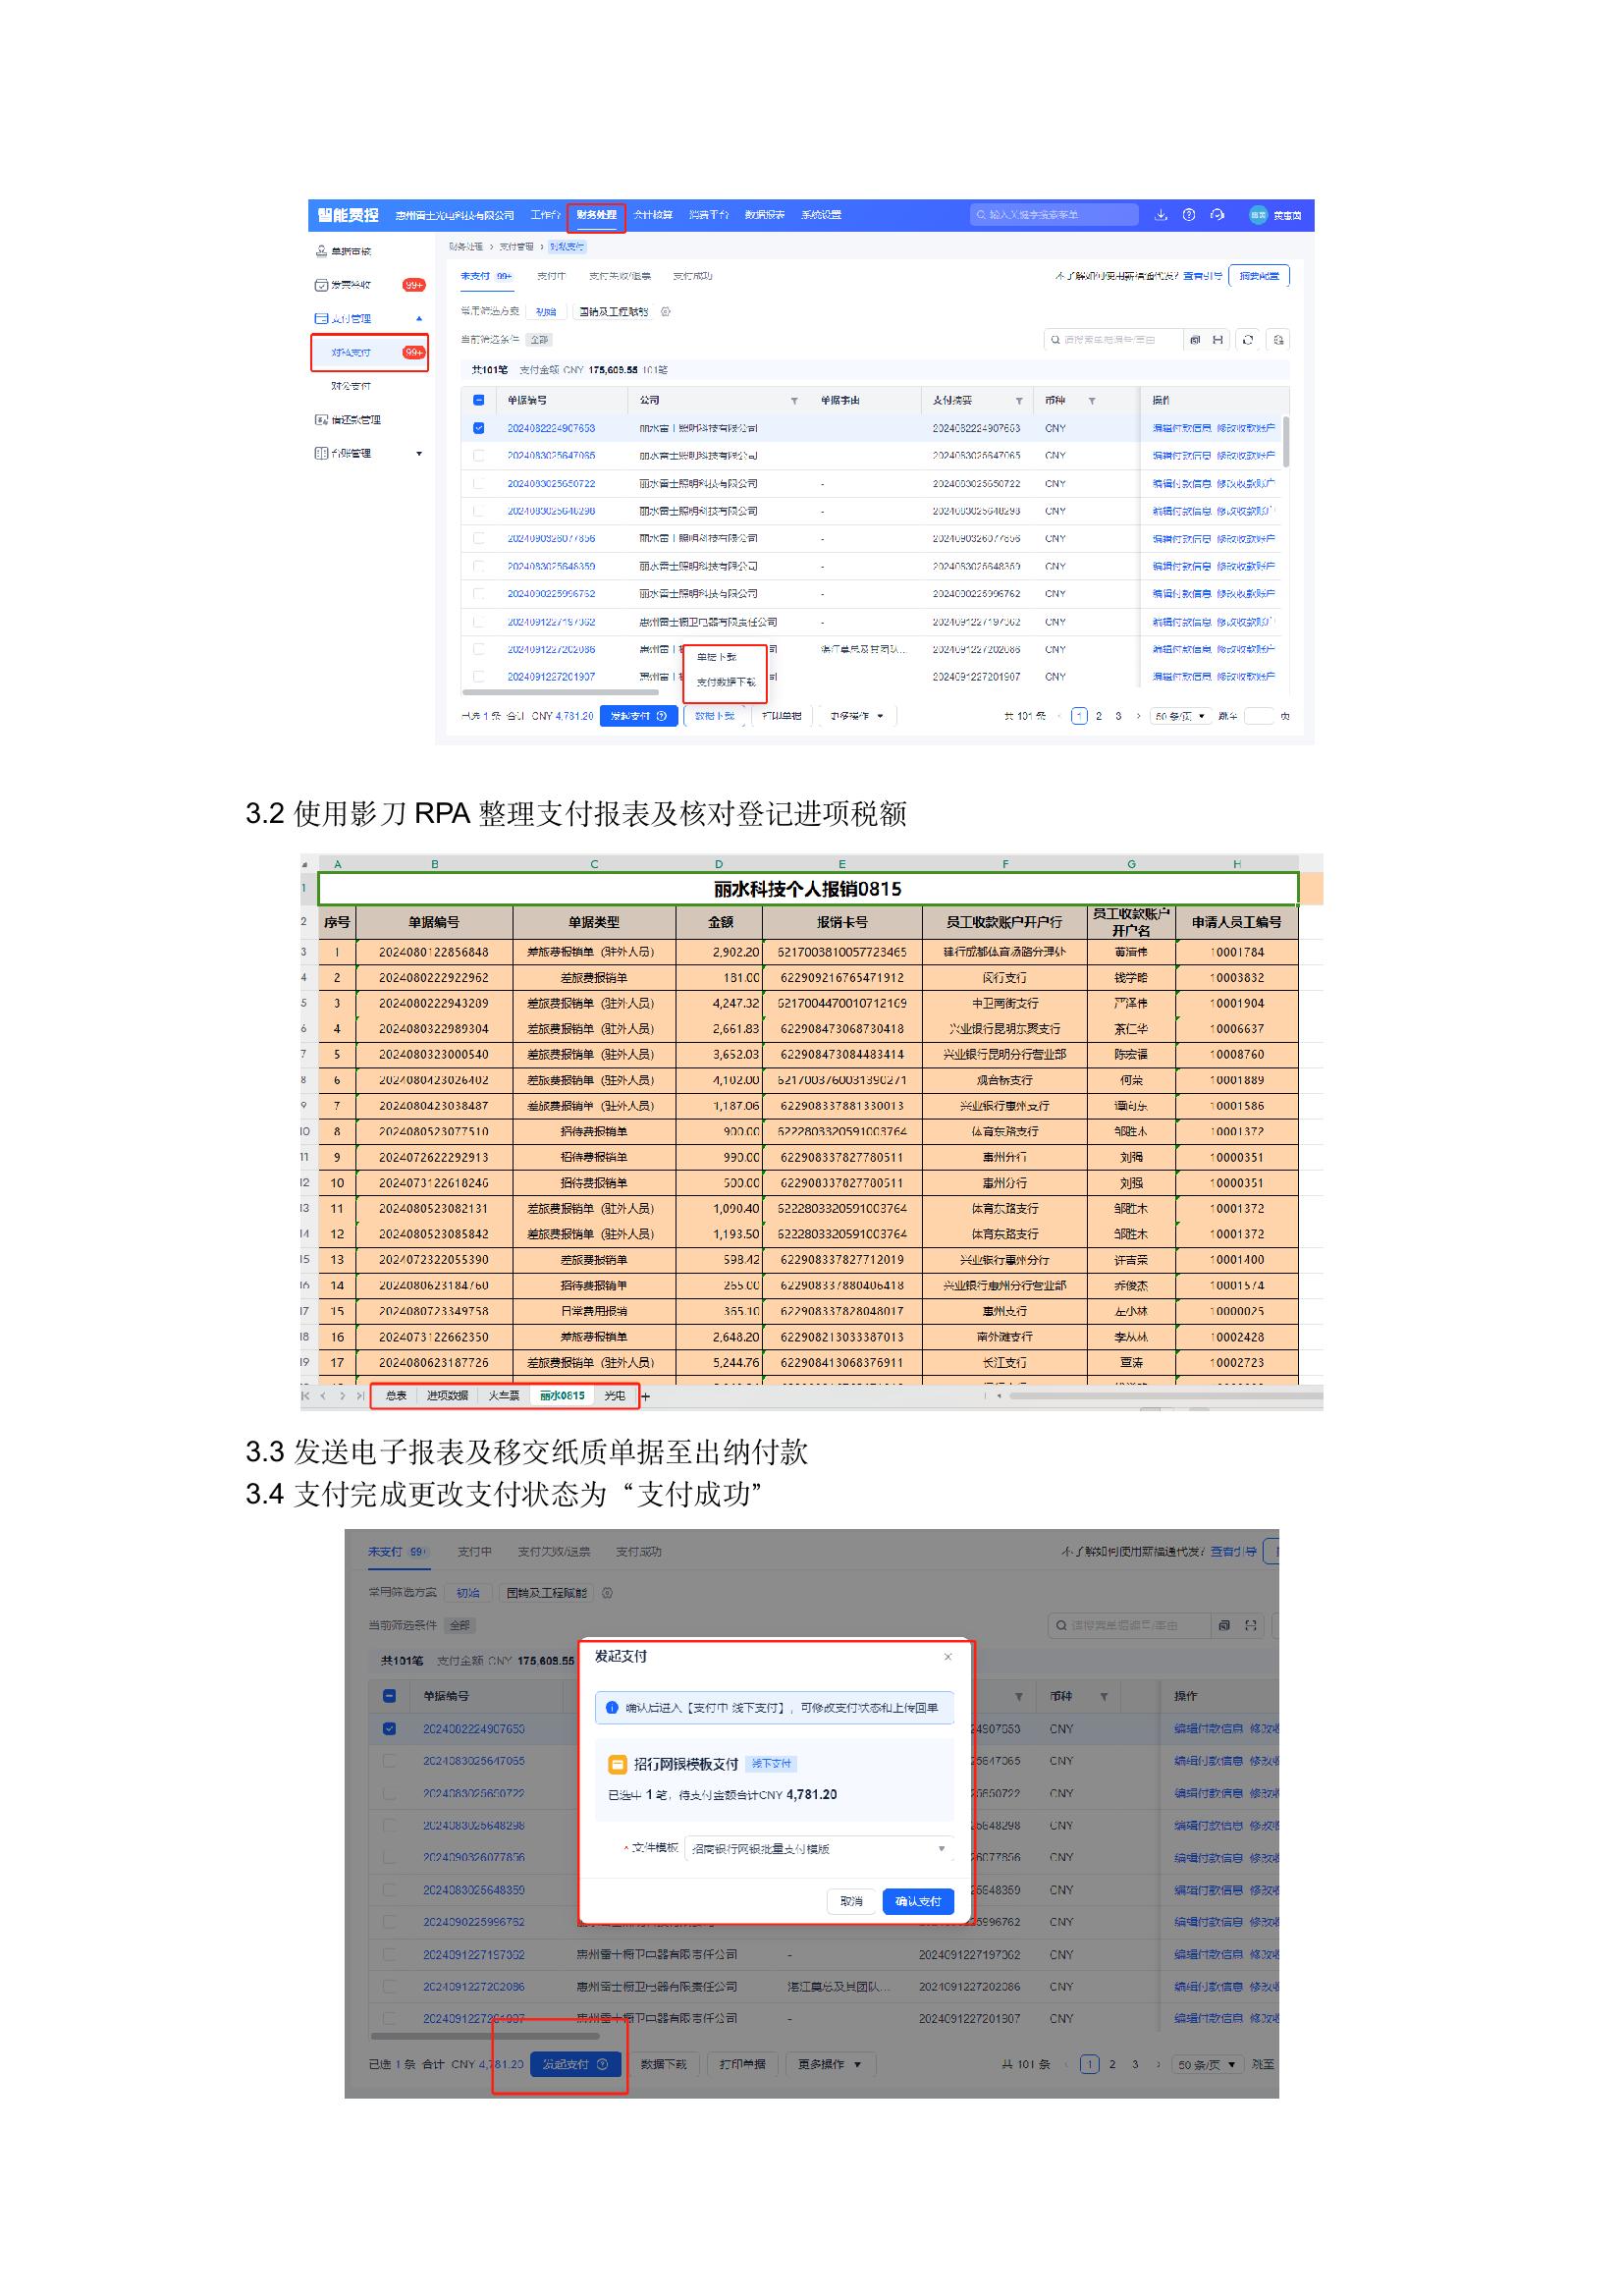1623x2296 pixels.
Task: Add a new sheet with plus icon
Action: click(x=645, y=1396)
